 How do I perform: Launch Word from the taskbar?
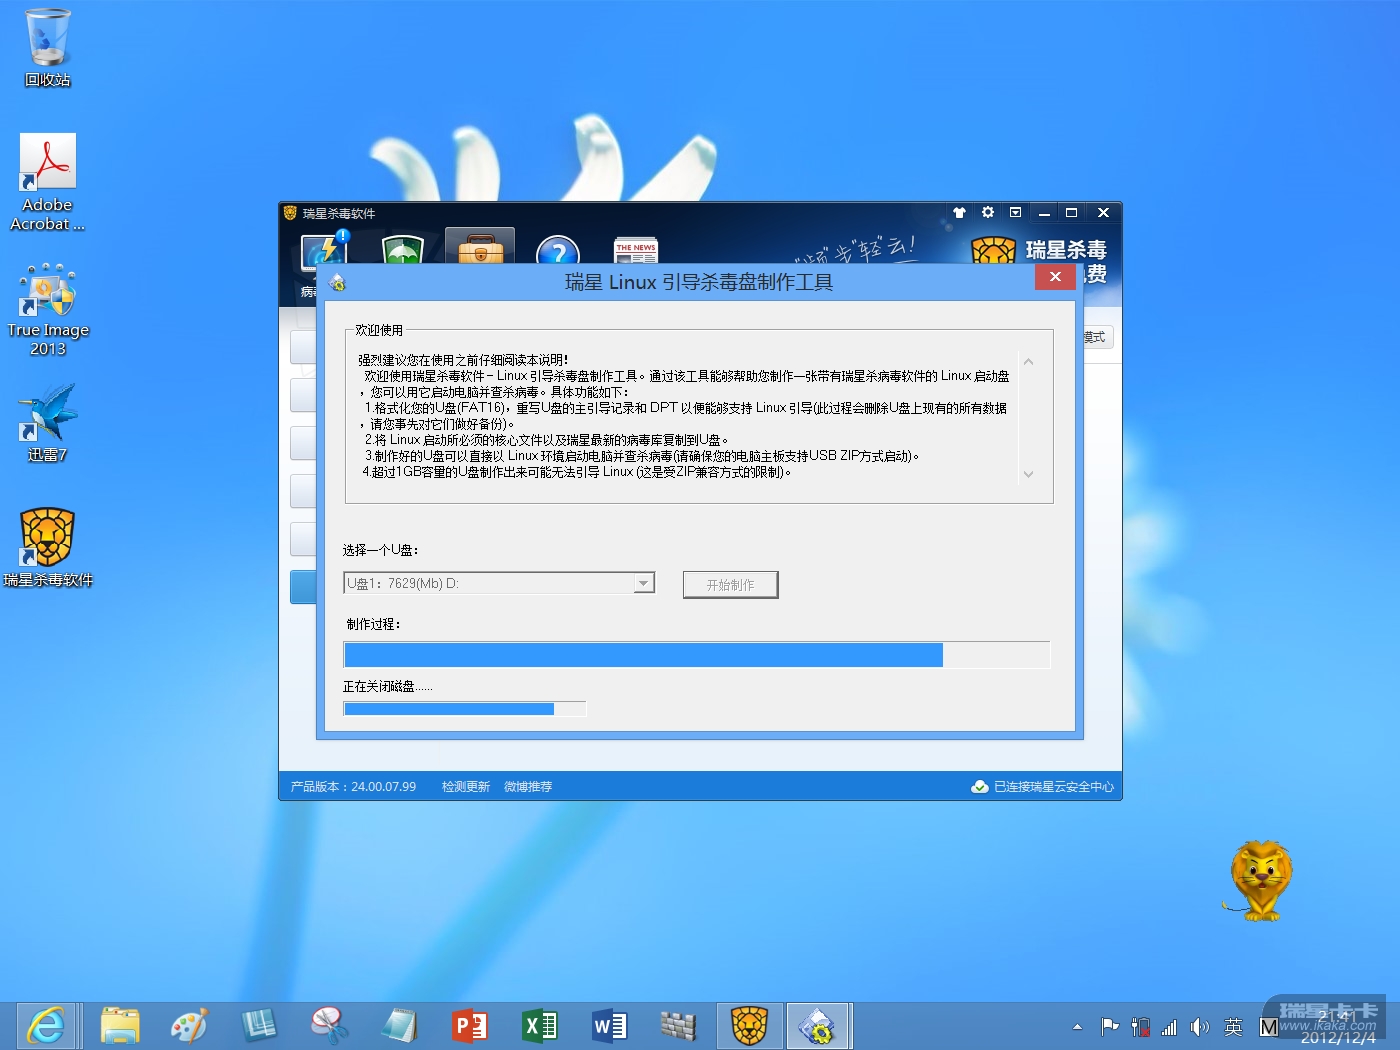[x=609, y=1026]
